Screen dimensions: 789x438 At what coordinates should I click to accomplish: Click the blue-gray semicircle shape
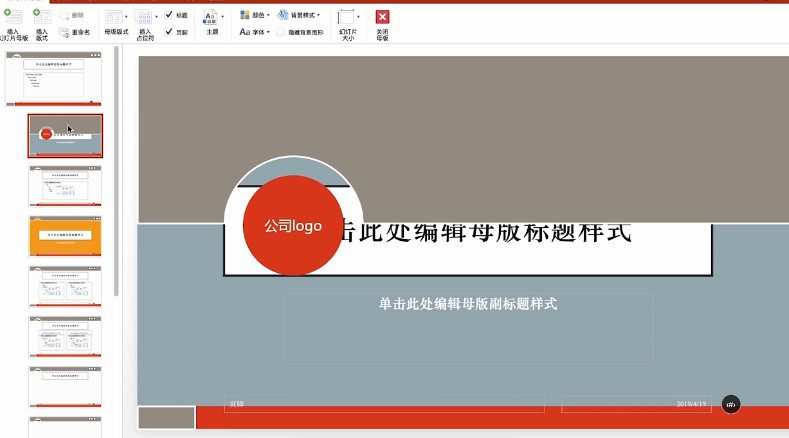(294, 169)
